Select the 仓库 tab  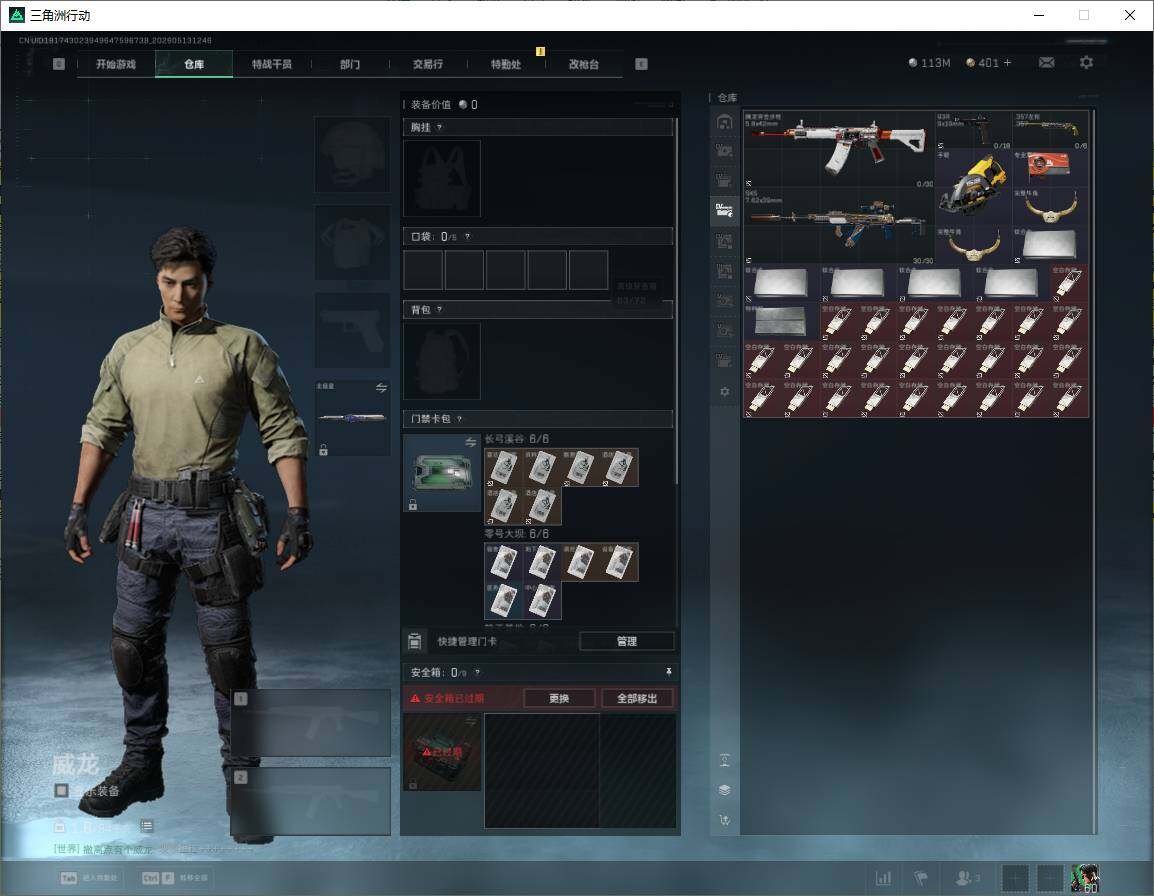pos(194,64)
